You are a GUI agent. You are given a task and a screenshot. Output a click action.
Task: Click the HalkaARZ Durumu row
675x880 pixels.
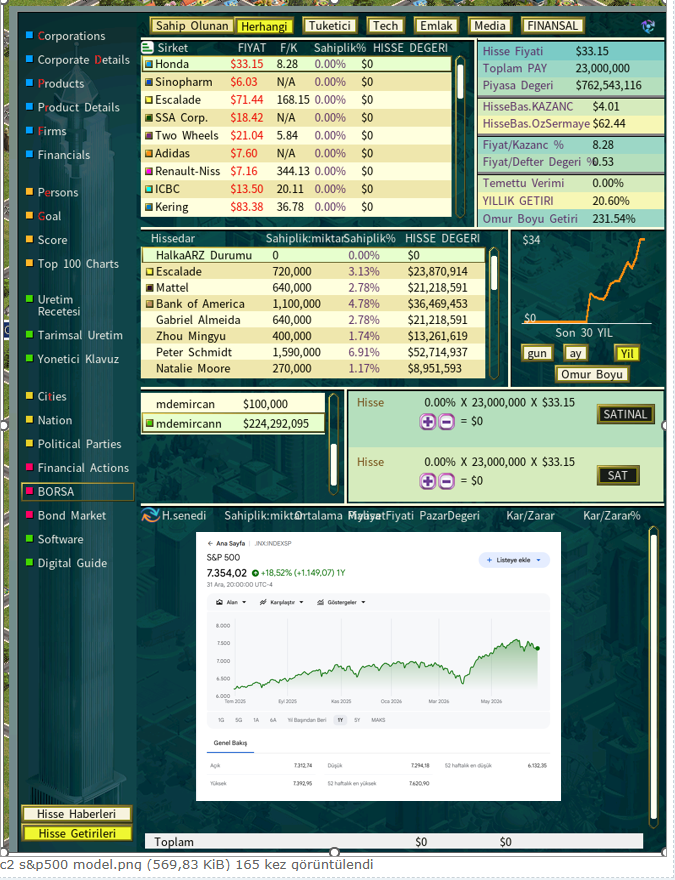pyautogui.click(x=313, y=255)
